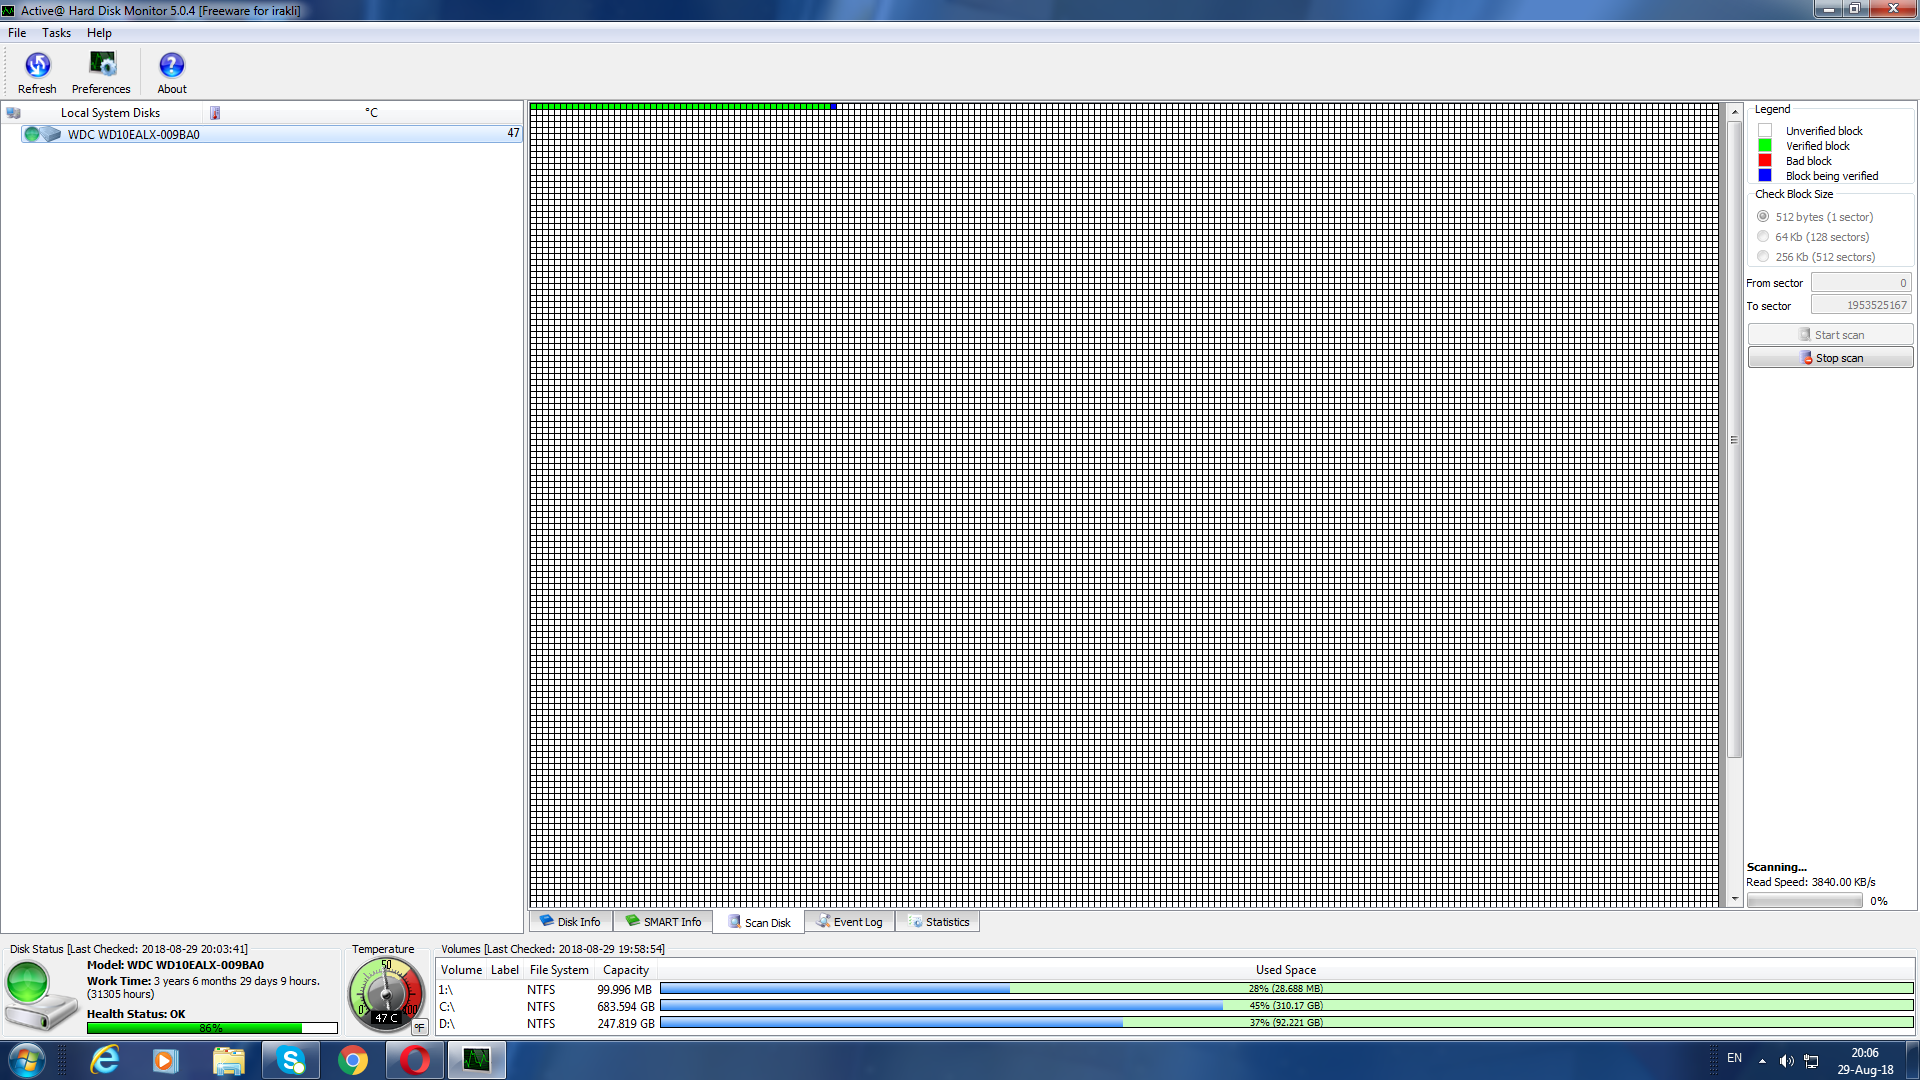Click the From sector input field
Image resolution: width=1920 pixels, height=1080 pixels.
pos(1861,283)
